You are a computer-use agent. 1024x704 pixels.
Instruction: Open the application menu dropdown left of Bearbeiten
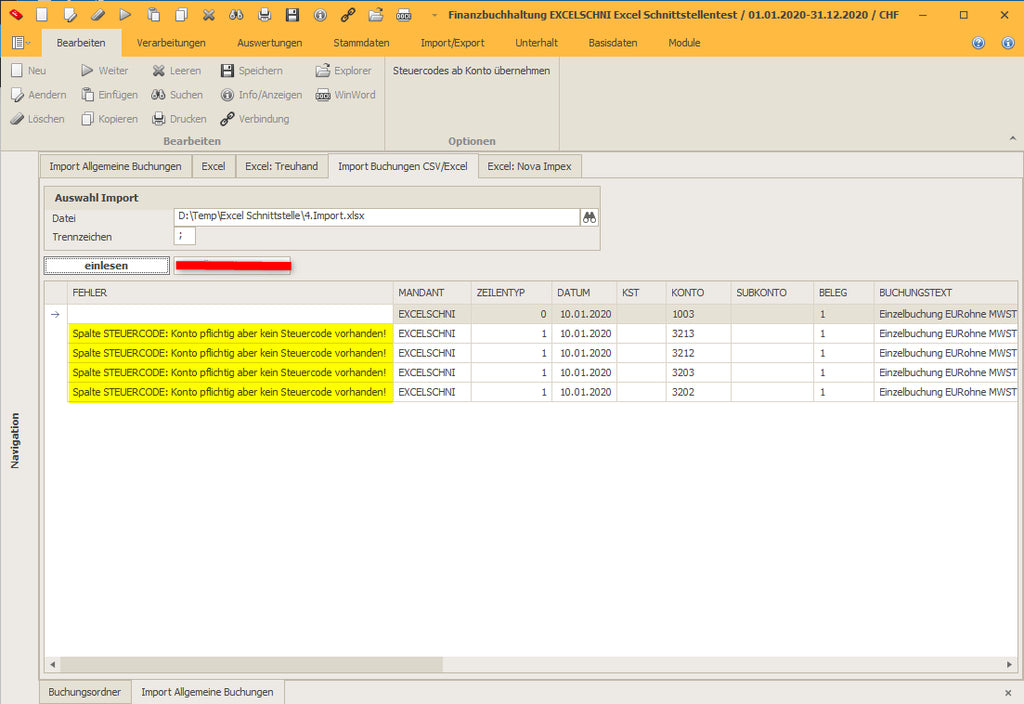point(21,43)
